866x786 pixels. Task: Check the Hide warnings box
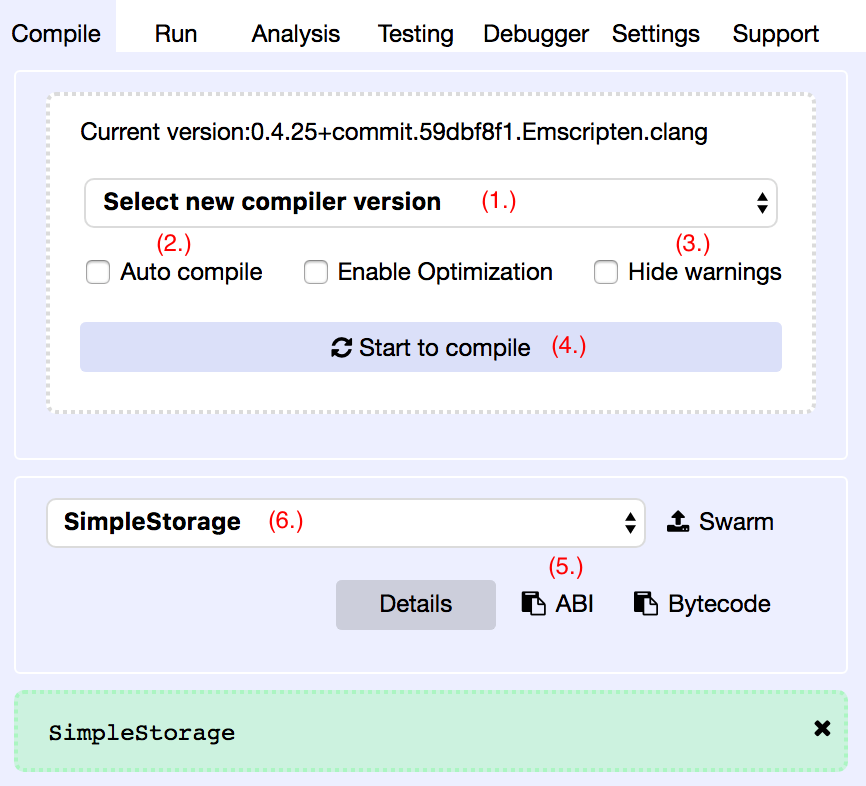606,272
